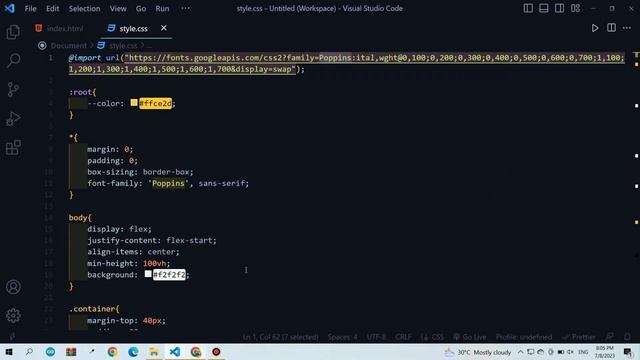Change indentation via Spaces: 4
640x360 pixels.
[342, 337]
